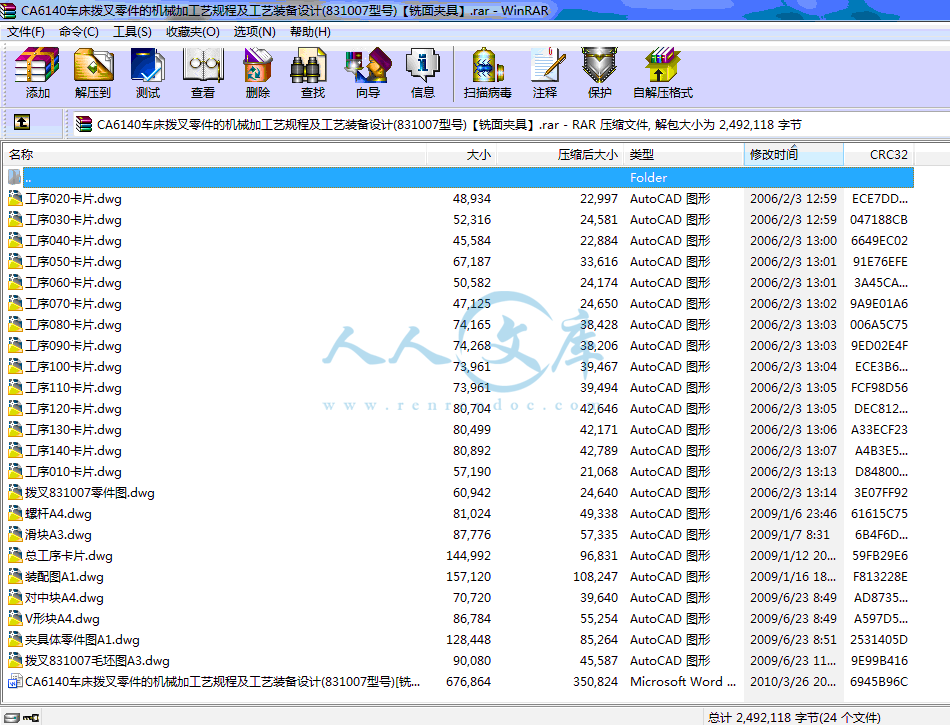Select file 拨叉831007毛坯图A3.dwg
The image size is (950, 725).
click(x=98, y=660)
